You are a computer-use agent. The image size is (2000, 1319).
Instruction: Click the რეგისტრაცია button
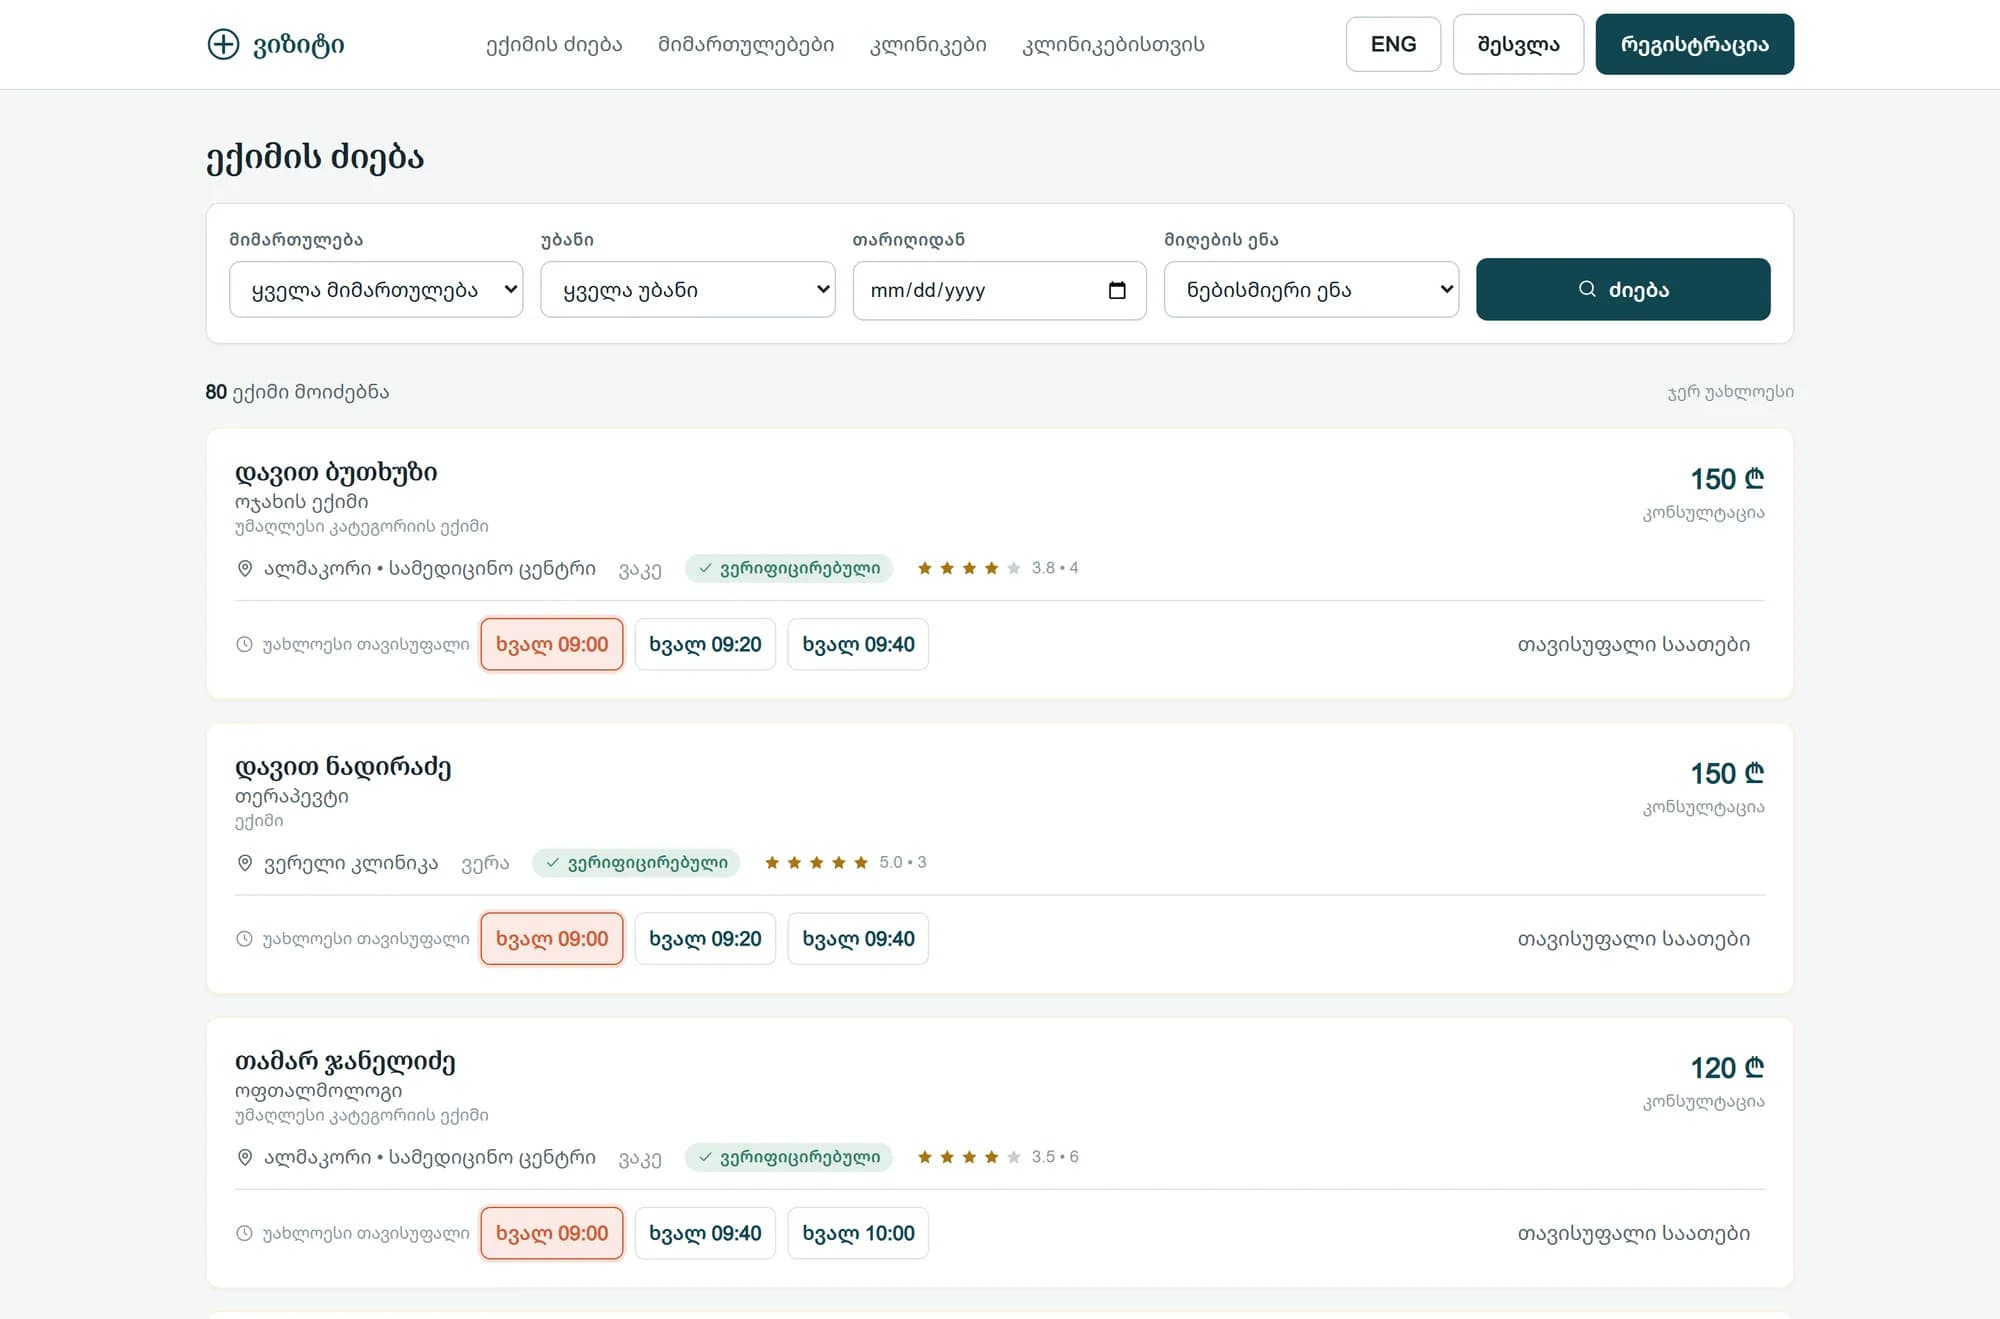coord(1694,44)
